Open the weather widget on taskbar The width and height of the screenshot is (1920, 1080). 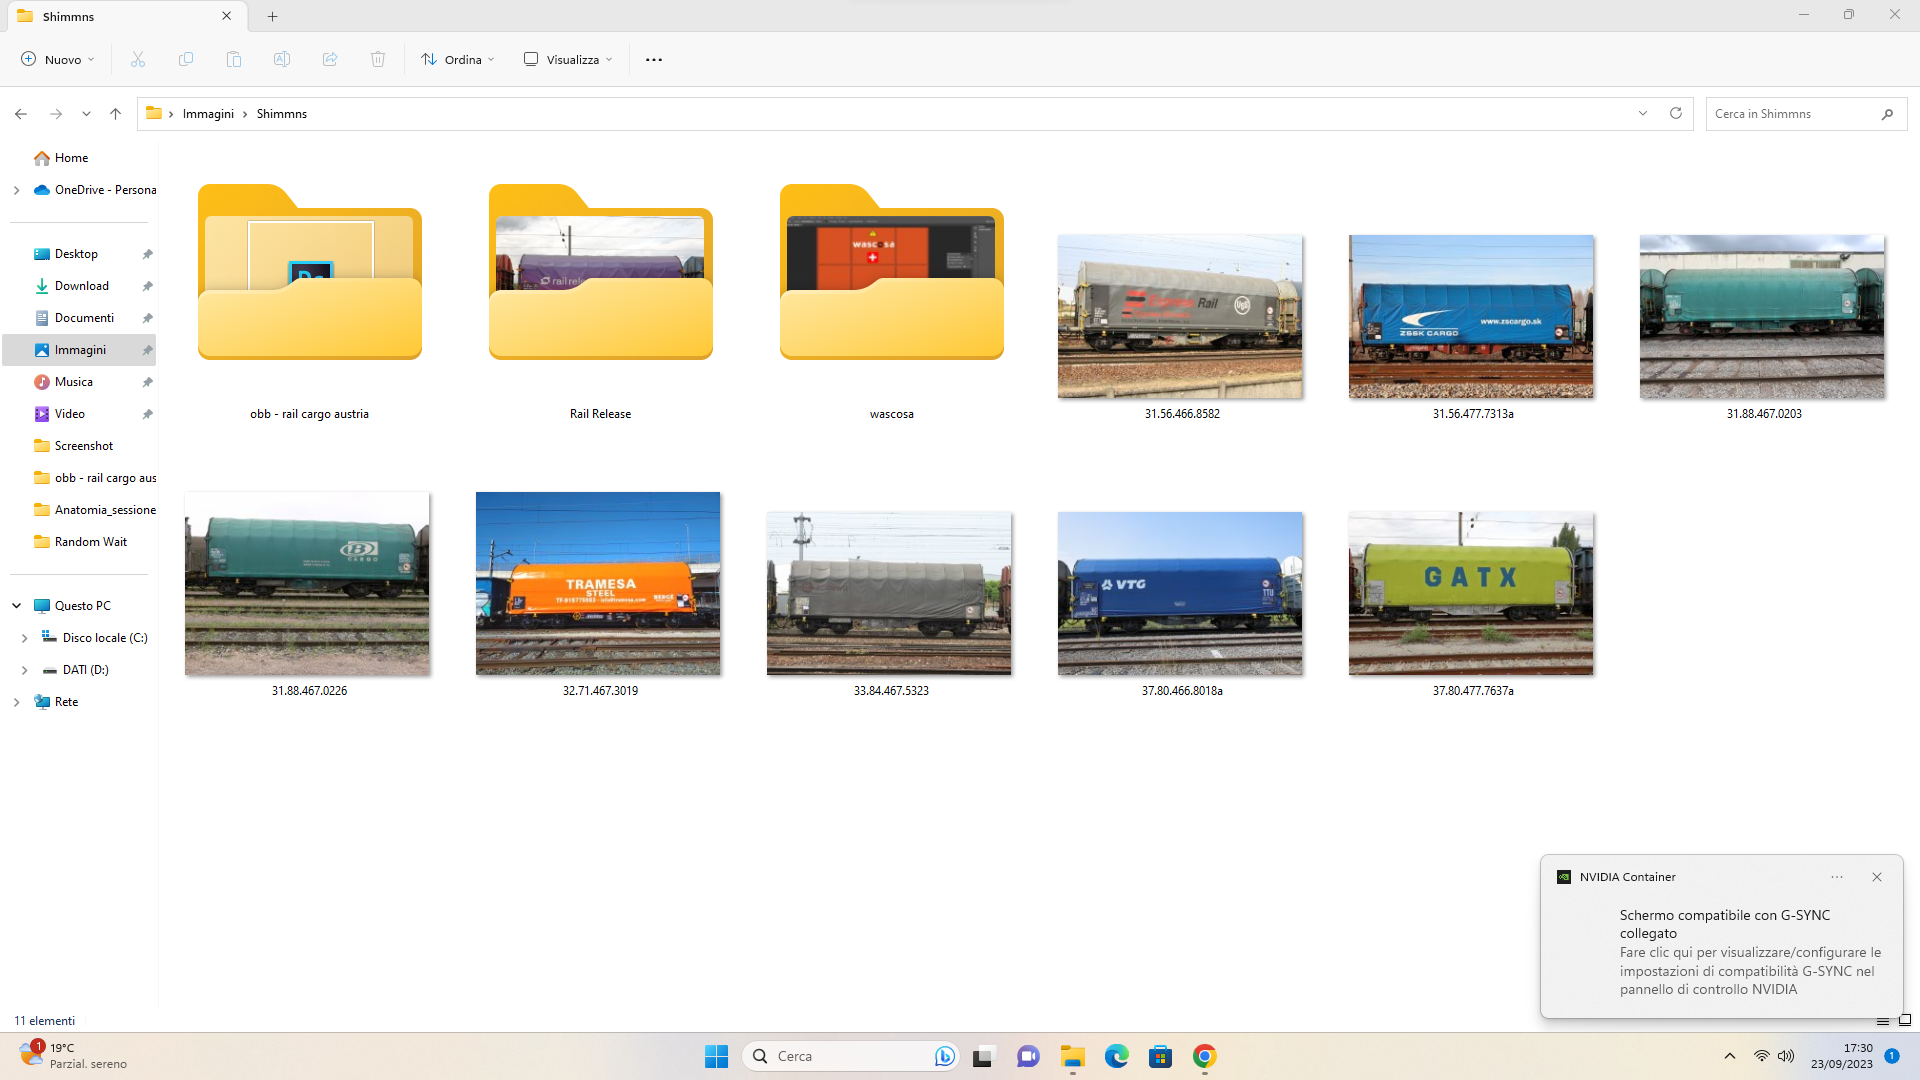[74, 1056]
